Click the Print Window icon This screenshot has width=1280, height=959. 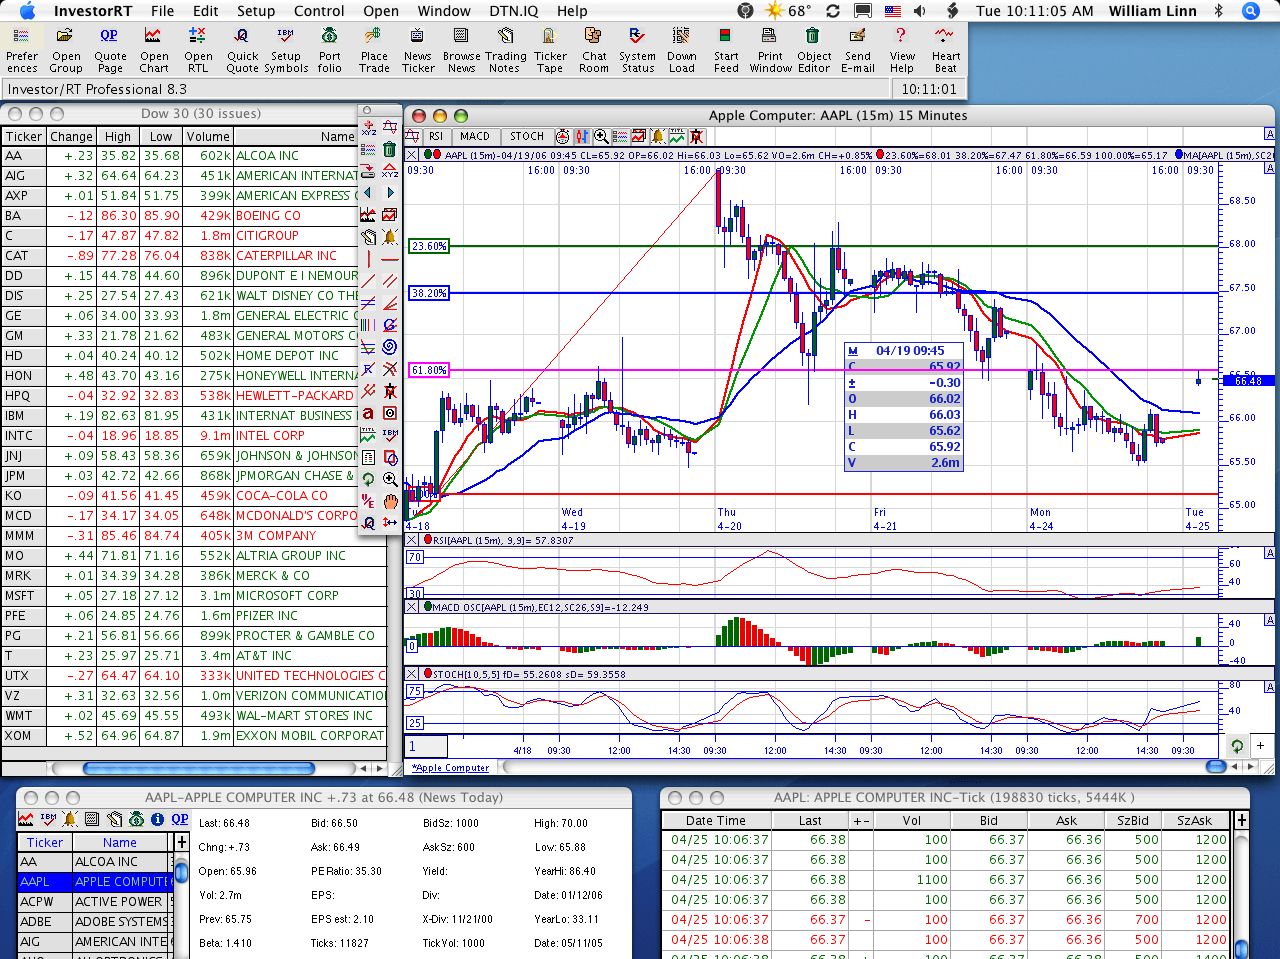click(x=770, y=49)
